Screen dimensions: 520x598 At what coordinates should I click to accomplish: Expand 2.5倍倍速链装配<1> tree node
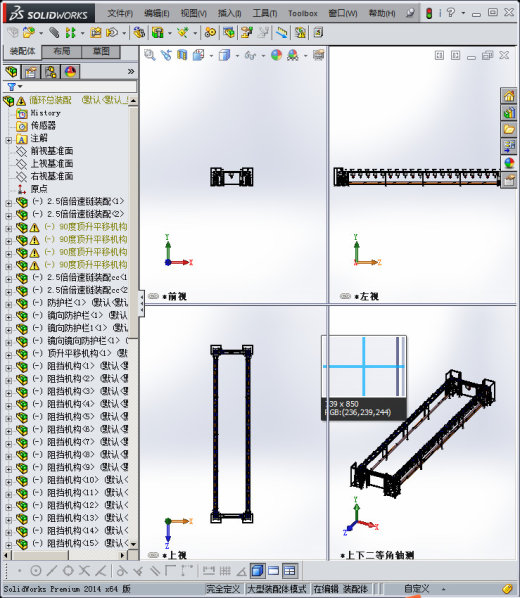9,204
